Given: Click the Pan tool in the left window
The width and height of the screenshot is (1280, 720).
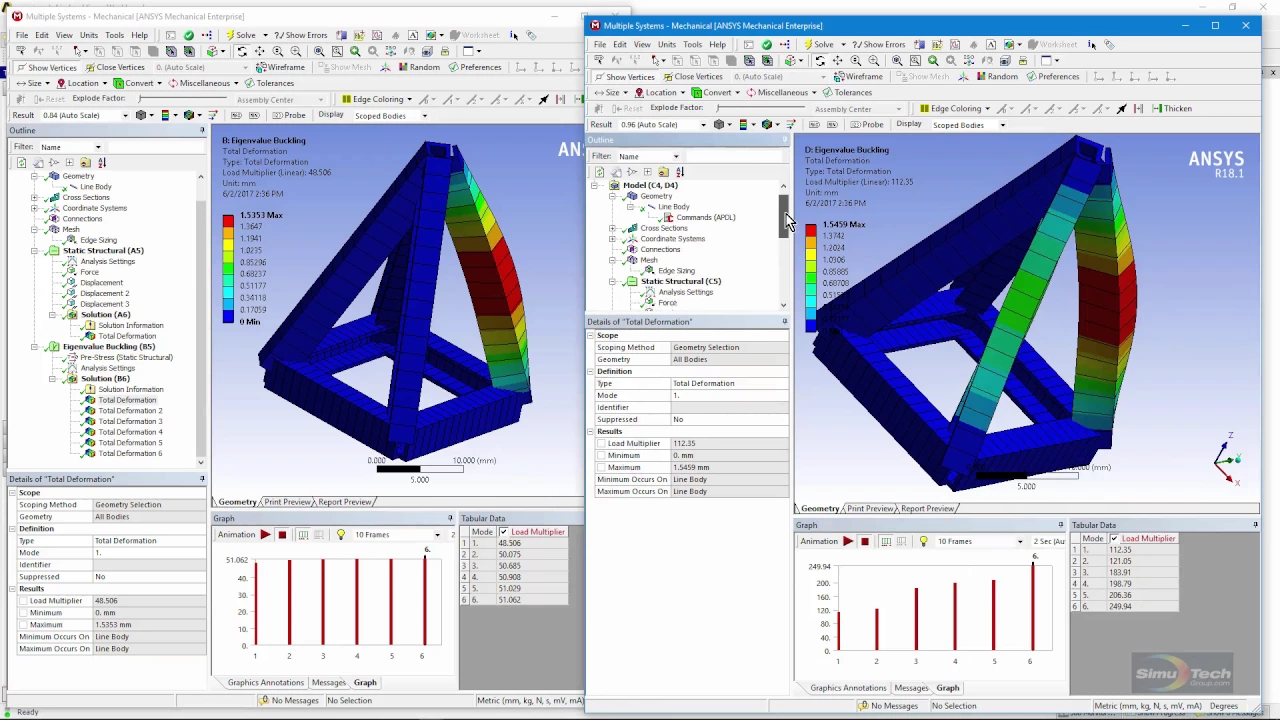Looking at the screenshot, I should point(259,51).
